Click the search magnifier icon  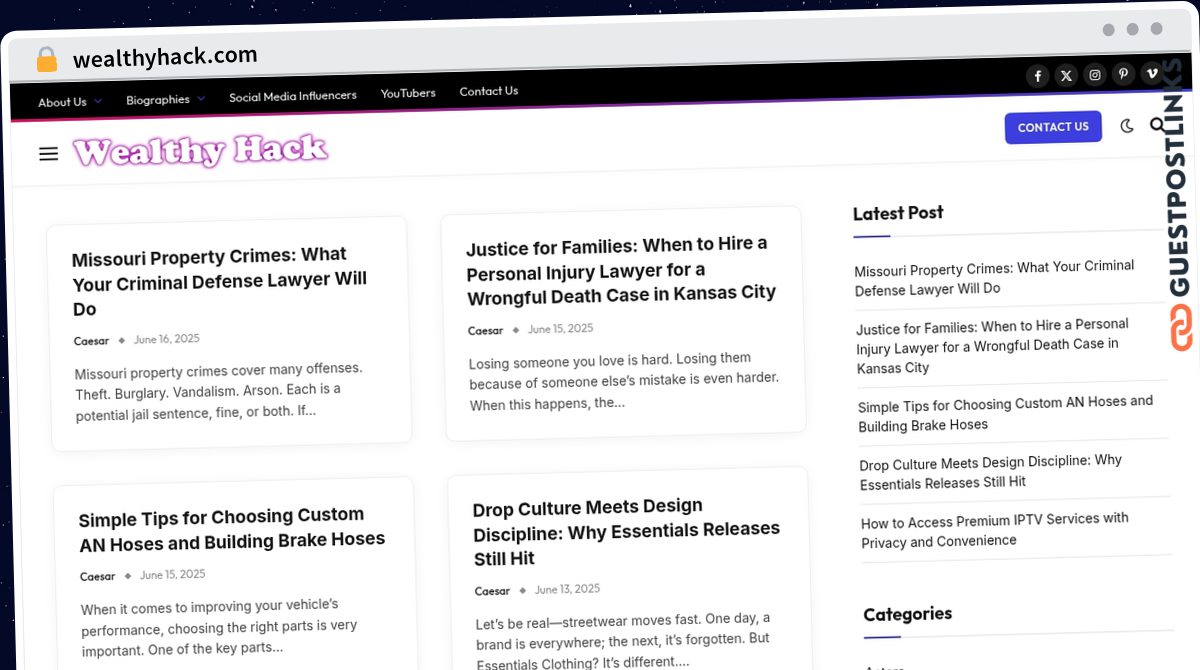[x=1158, y=125]
